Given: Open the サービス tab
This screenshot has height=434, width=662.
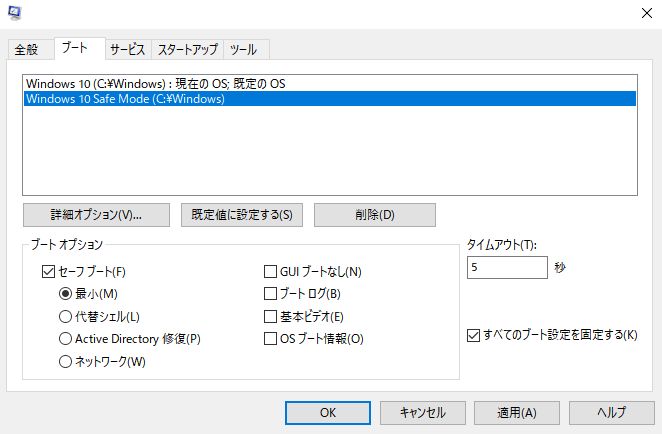Looking at the screenshot, I should pyautogui.click(x=128, y=50).
